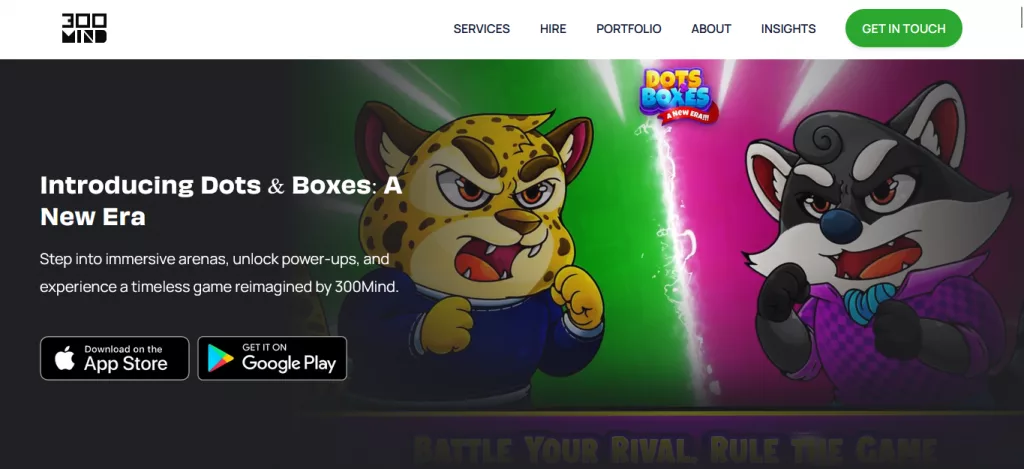The width and height of the screenshot is (1024, 469).
Task: Click Download on the App Store badge
Action: 114,358
